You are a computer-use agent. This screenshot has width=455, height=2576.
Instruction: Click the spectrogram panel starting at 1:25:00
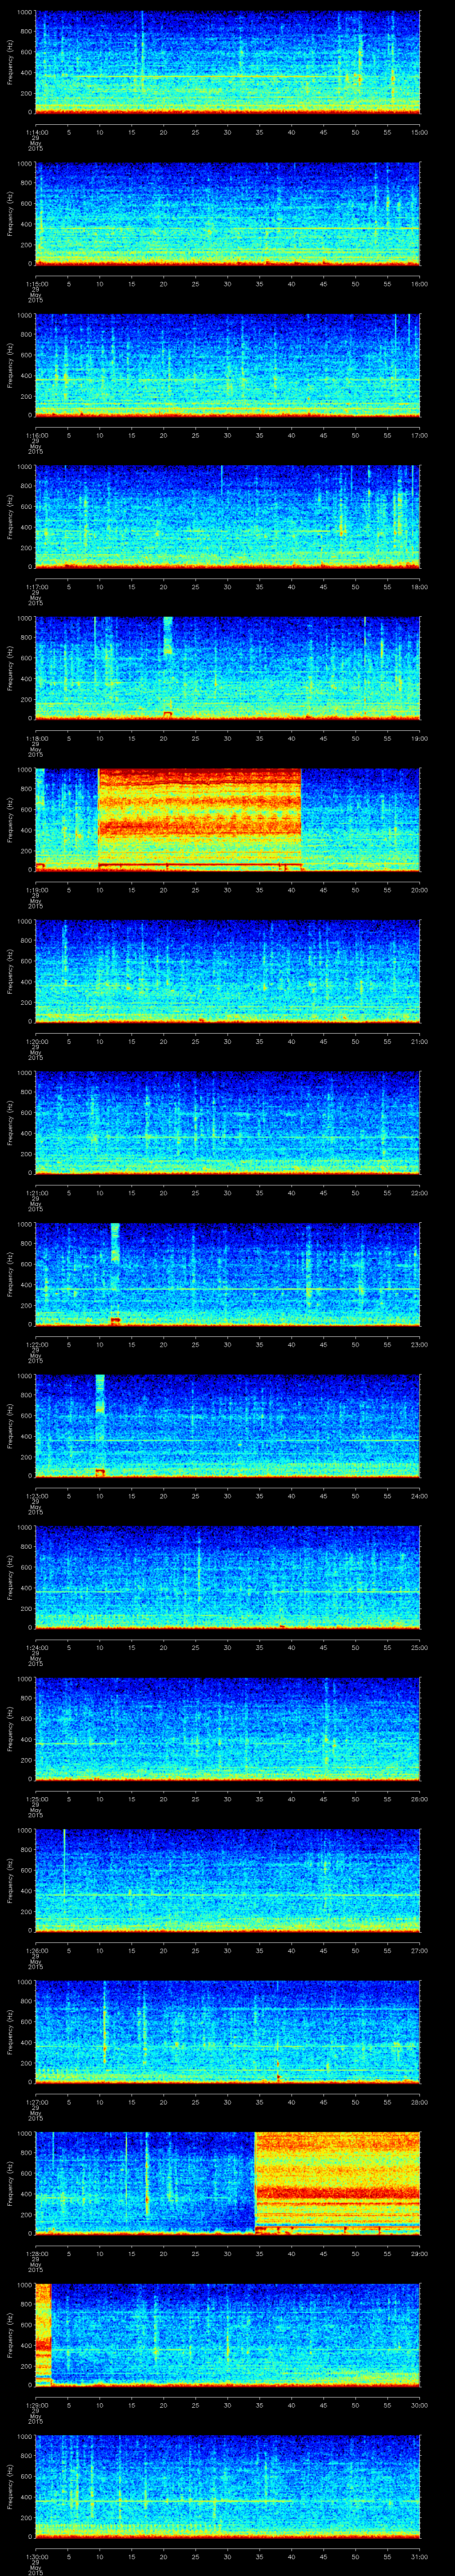(x=228, y=1728)
